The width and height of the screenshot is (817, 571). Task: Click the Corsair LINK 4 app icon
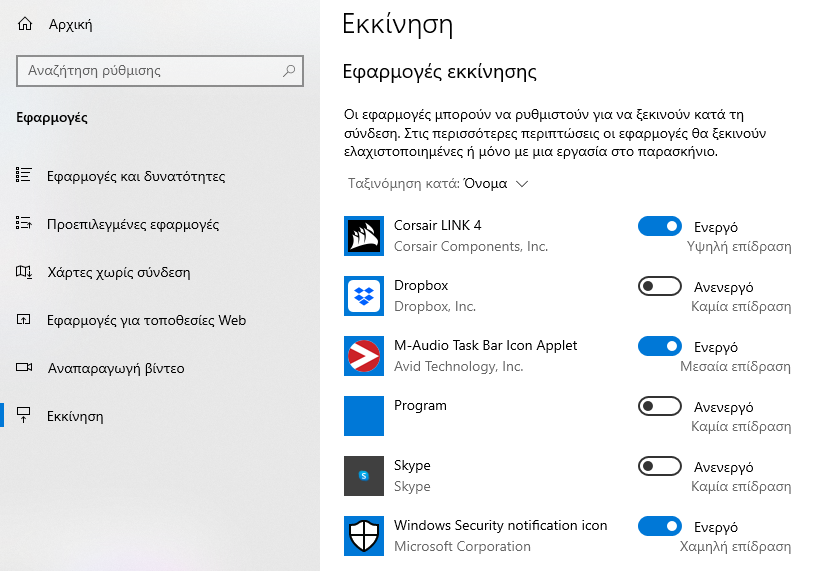click(364, 236)
